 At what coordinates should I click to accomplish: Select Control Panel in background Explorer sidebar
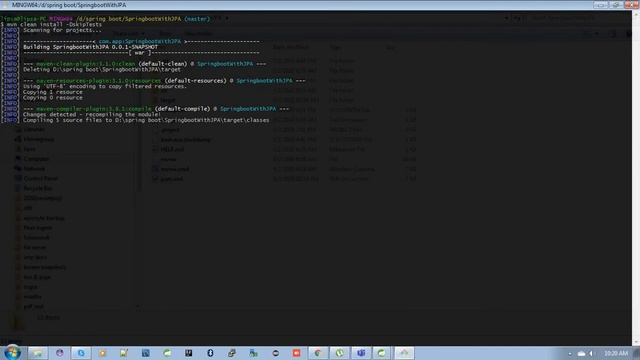tap(40, 178)
